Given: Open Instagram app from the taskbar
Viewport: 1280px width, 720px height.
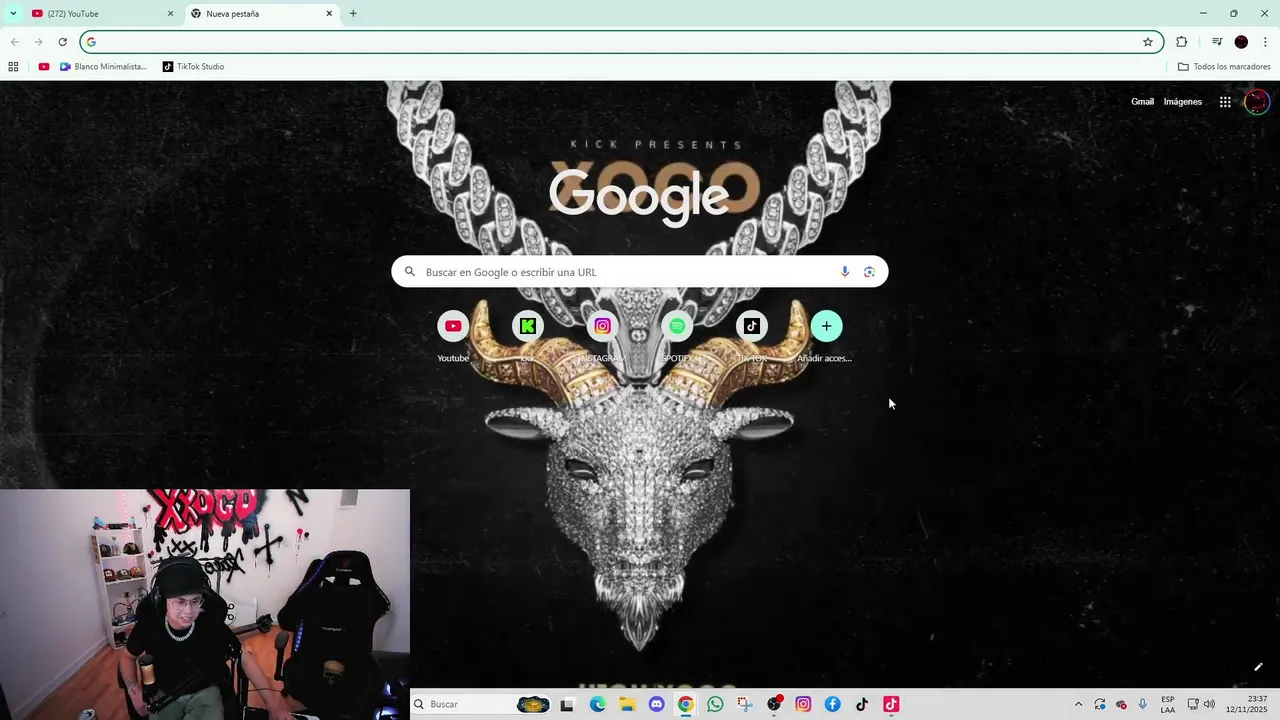Looking at the screenshot, I should [803, 704].
